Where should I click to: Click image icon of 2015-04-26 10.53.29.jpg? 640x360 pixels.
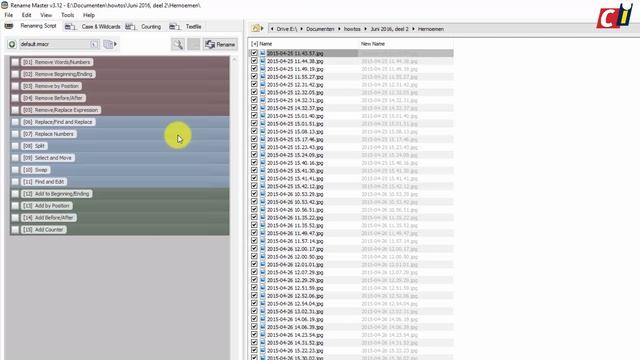coord(262,194)
